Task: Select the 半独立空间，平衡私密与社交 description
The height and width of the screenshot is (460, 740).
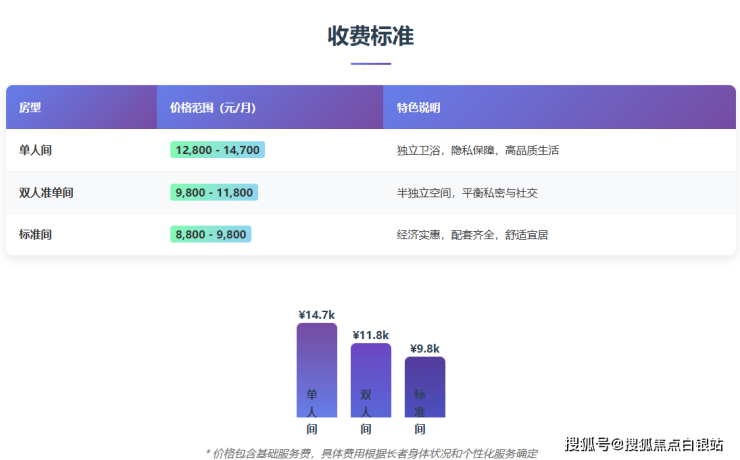Action: click(x=467, y=192)
